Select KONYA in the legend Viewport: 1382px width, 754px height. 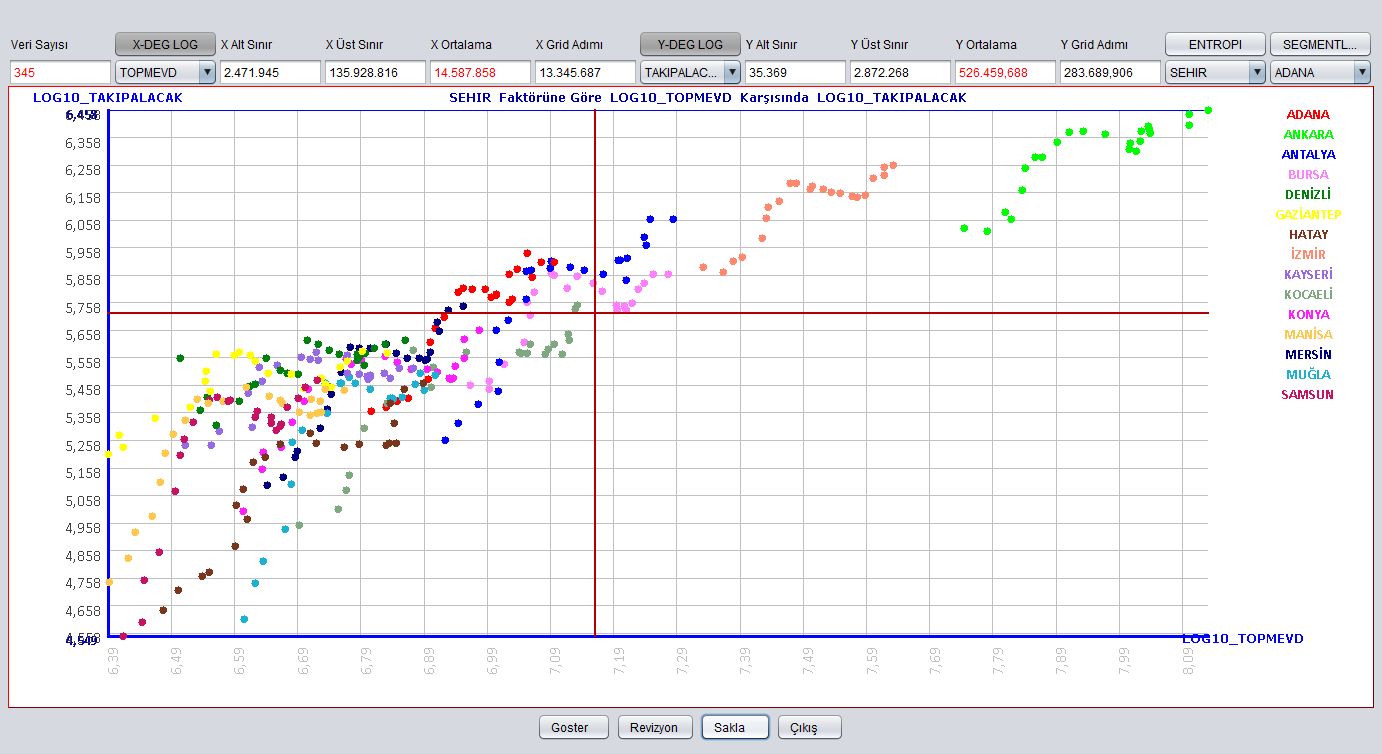pyautogui.click(x=1308, y=314)
